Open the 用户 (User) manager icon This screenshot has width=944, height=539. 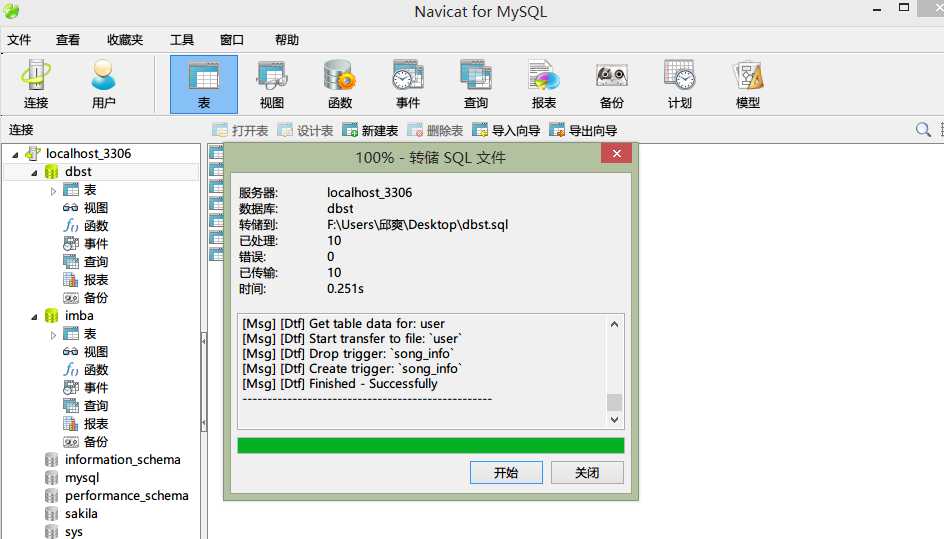(103, 84)
